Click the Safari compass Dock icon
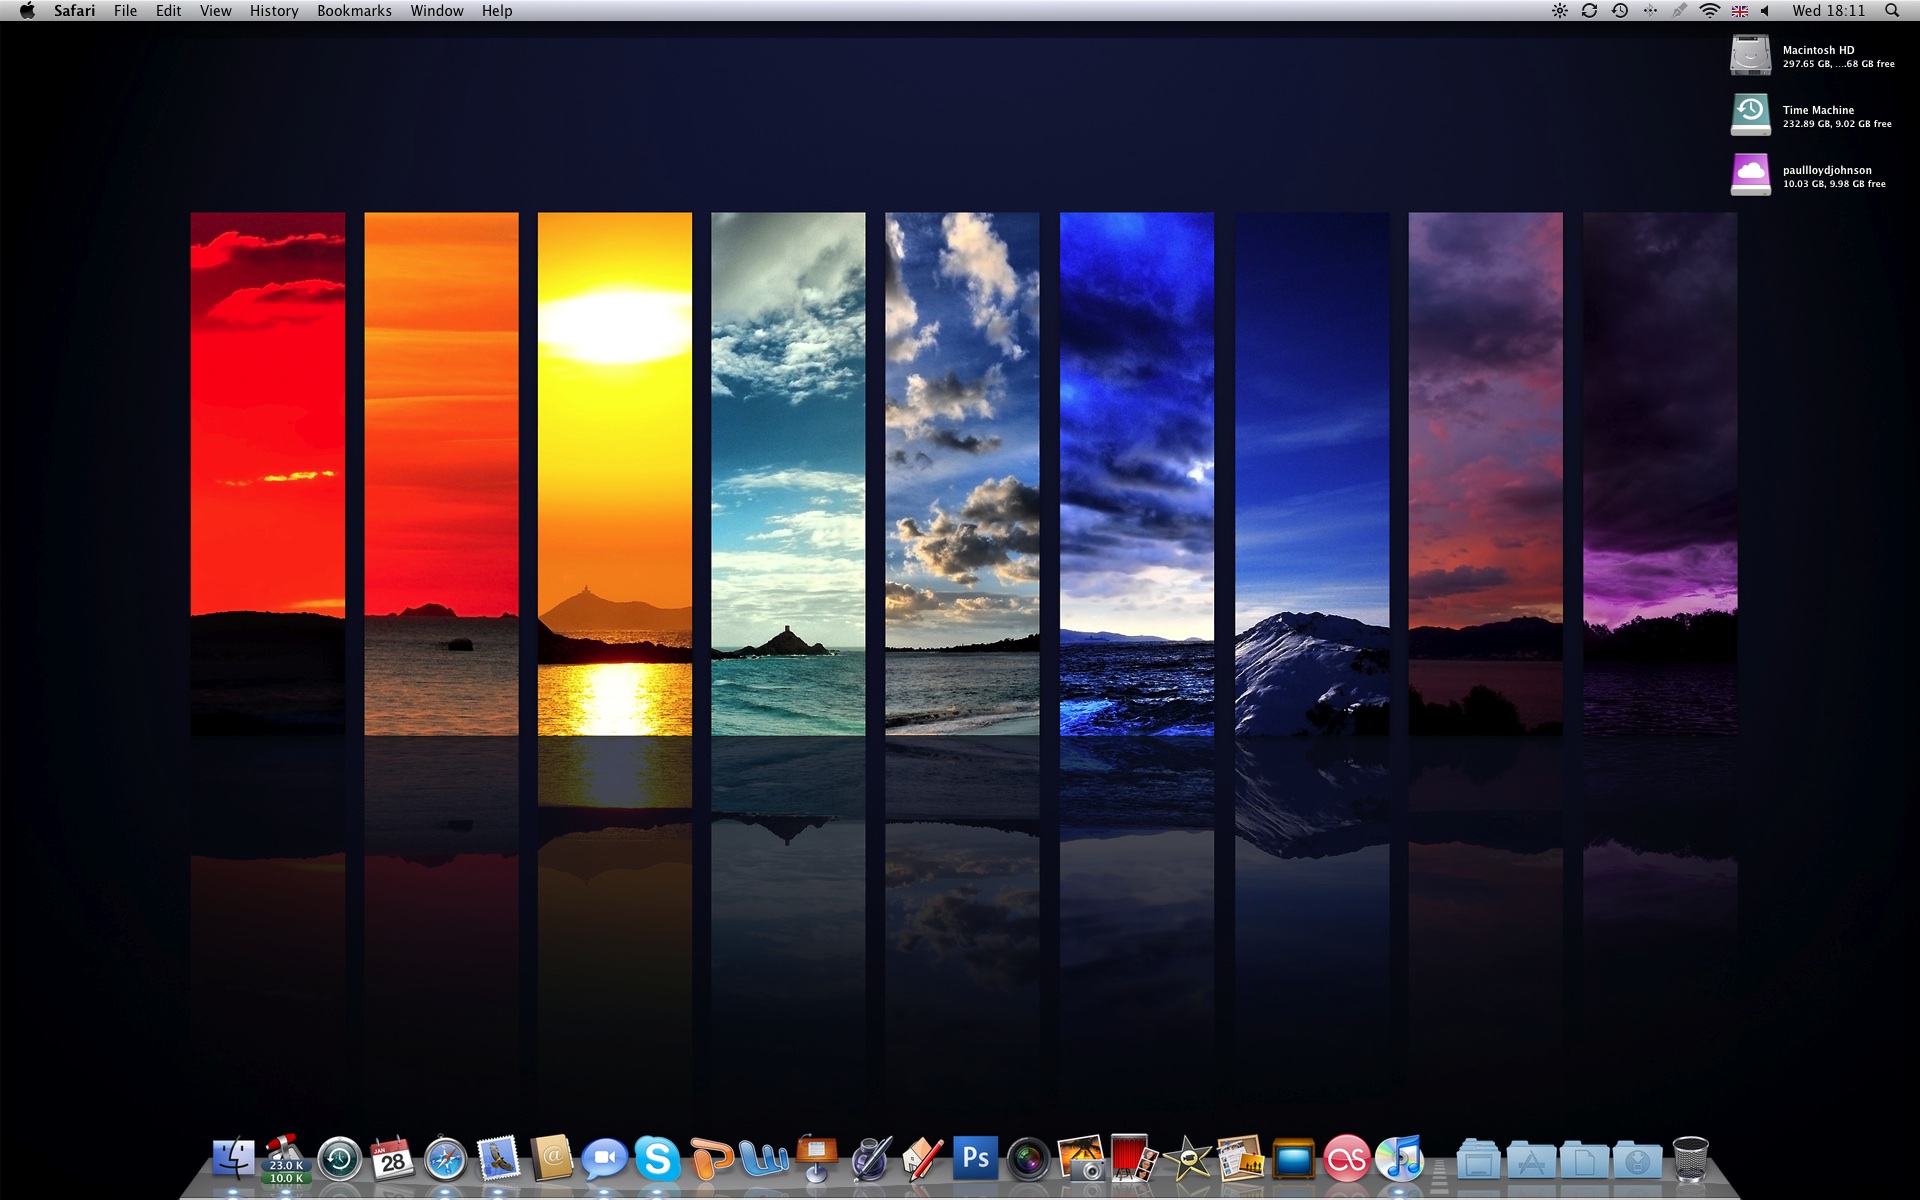This screenshot has height=1200, width=1920. coord(445,1159)
